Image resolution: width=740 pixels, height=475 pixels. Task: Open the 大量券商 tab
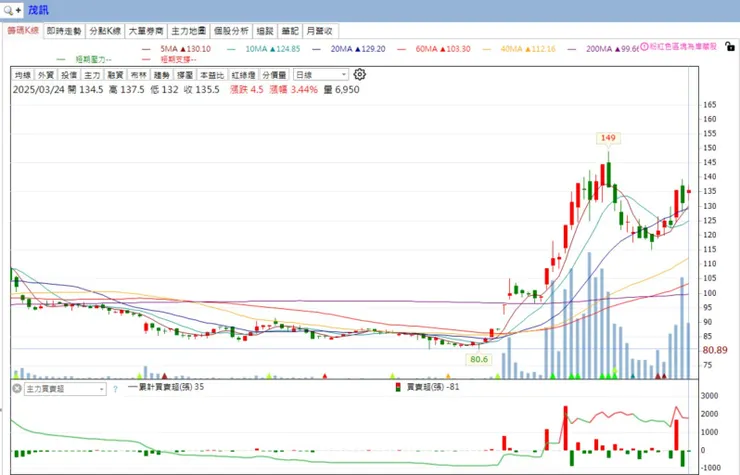point(146,31)
